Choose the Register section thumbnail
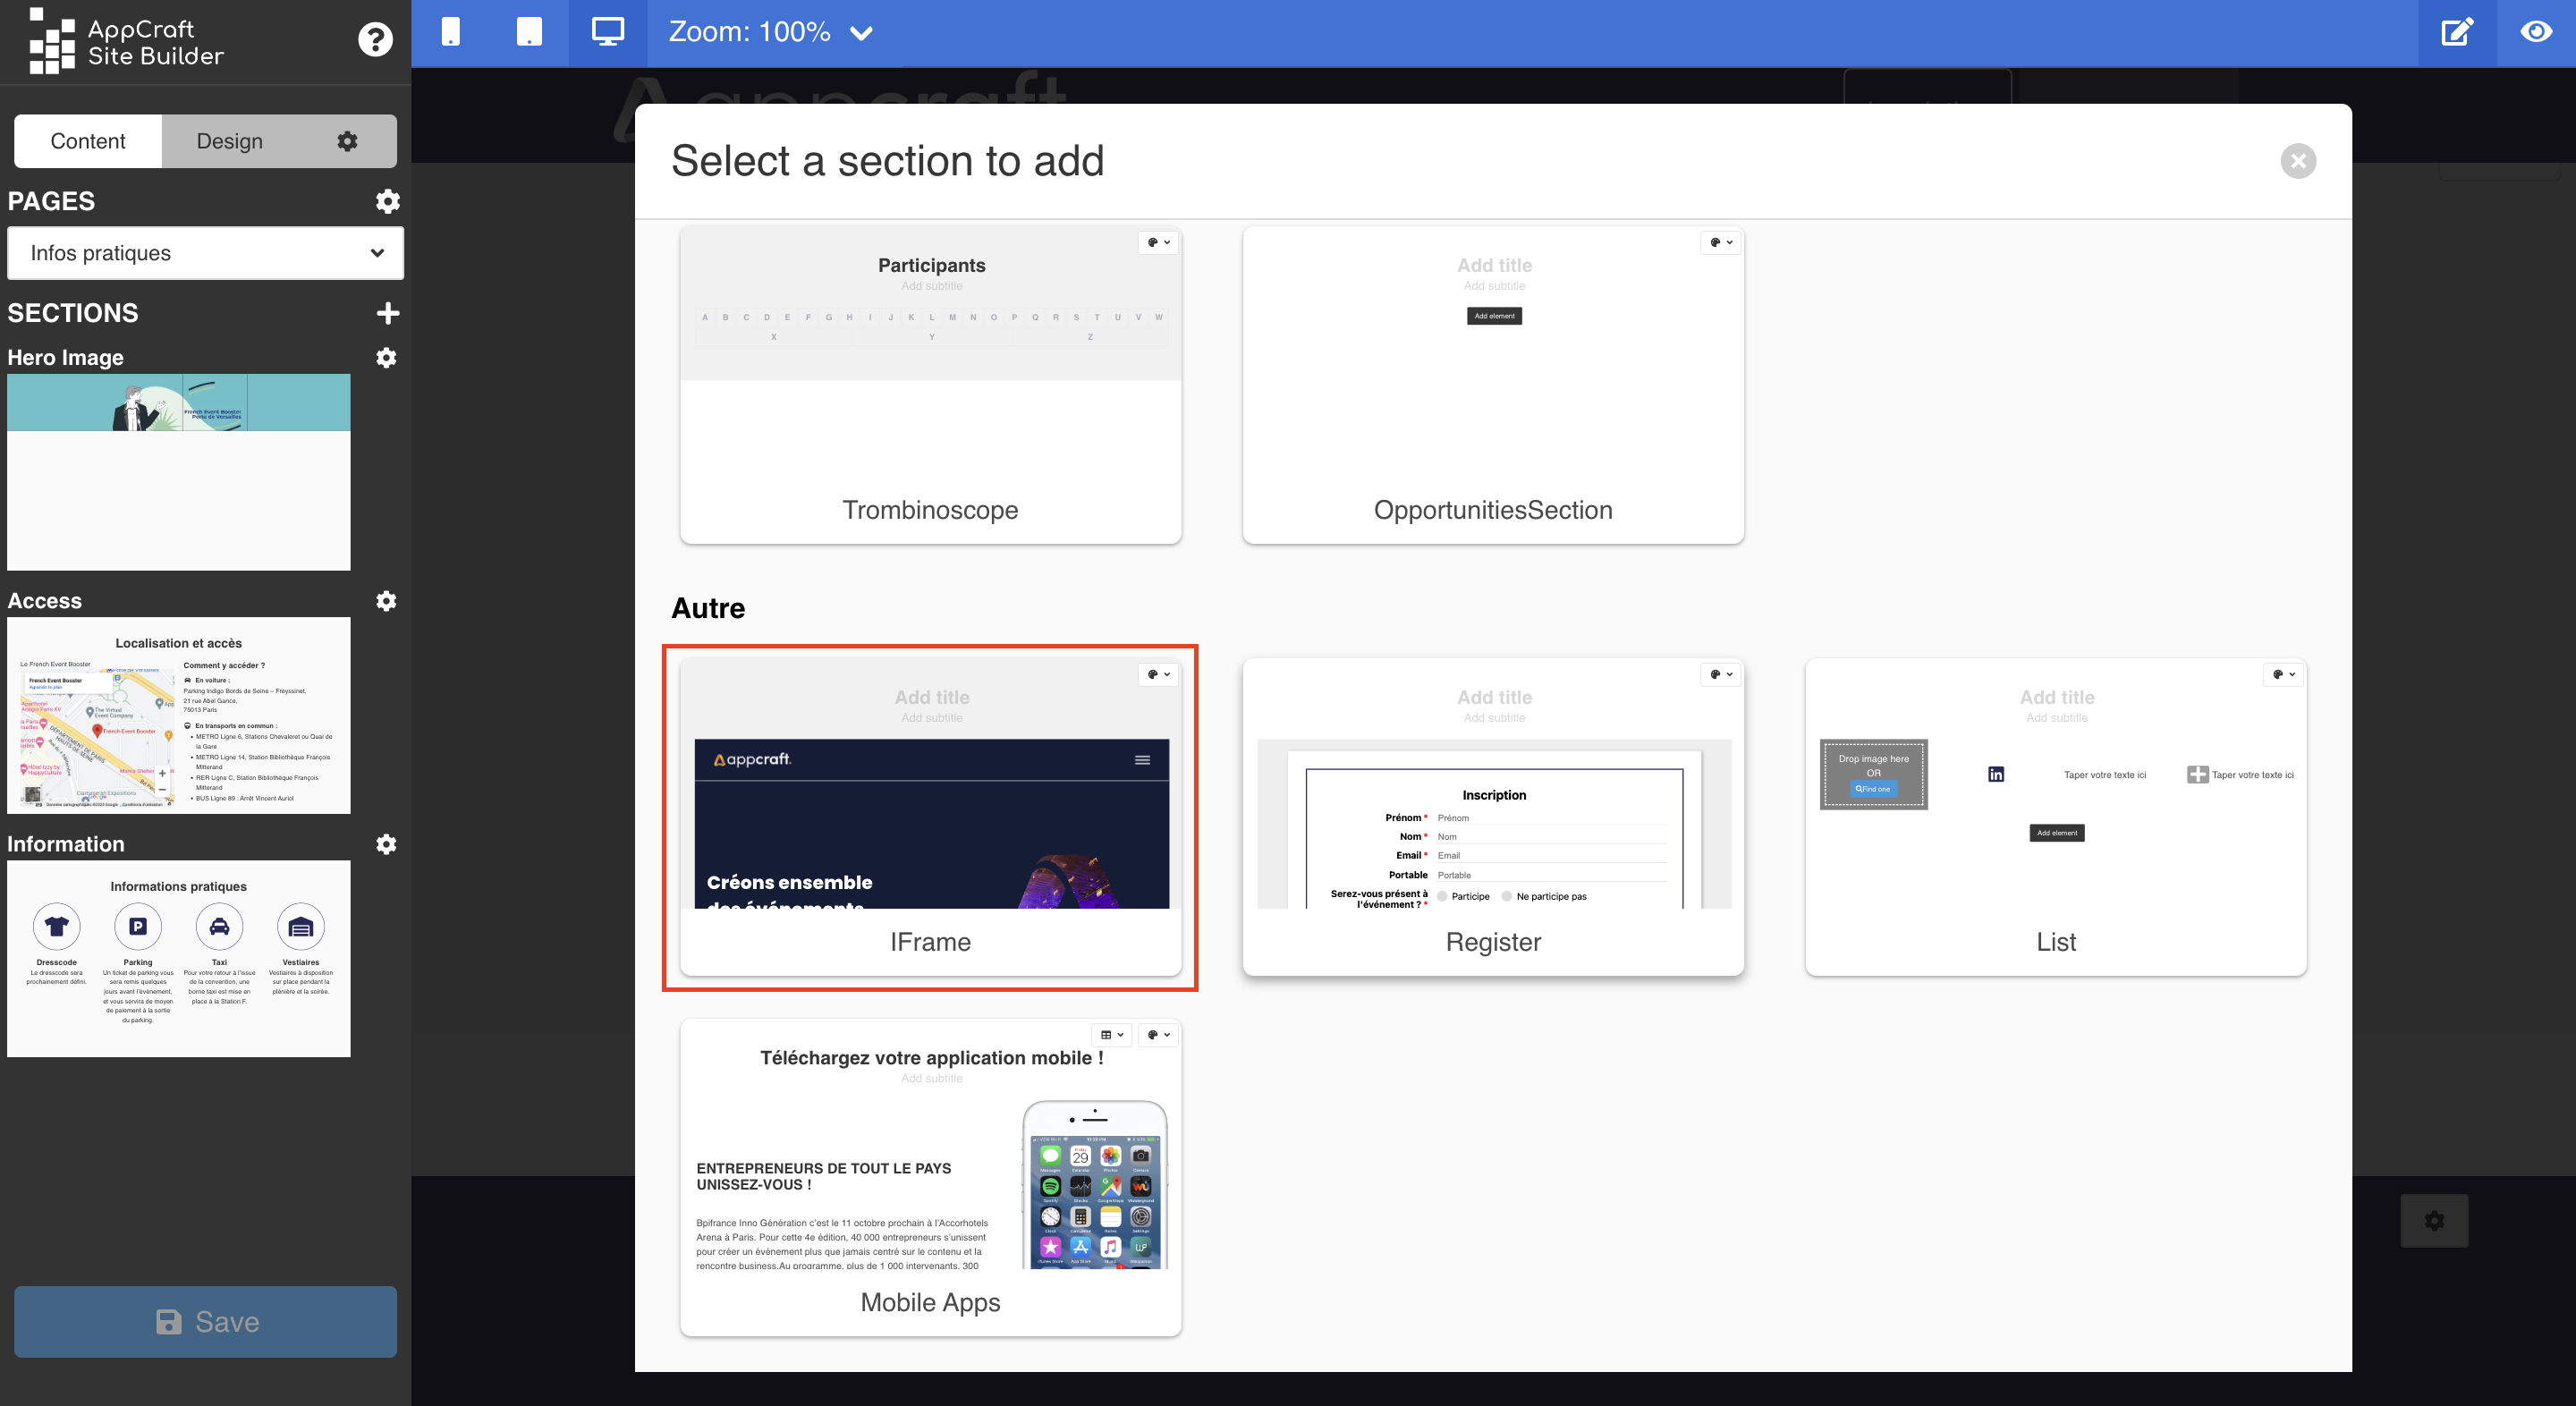The image size is (2576, 1406). click(x=1492, y=817)
